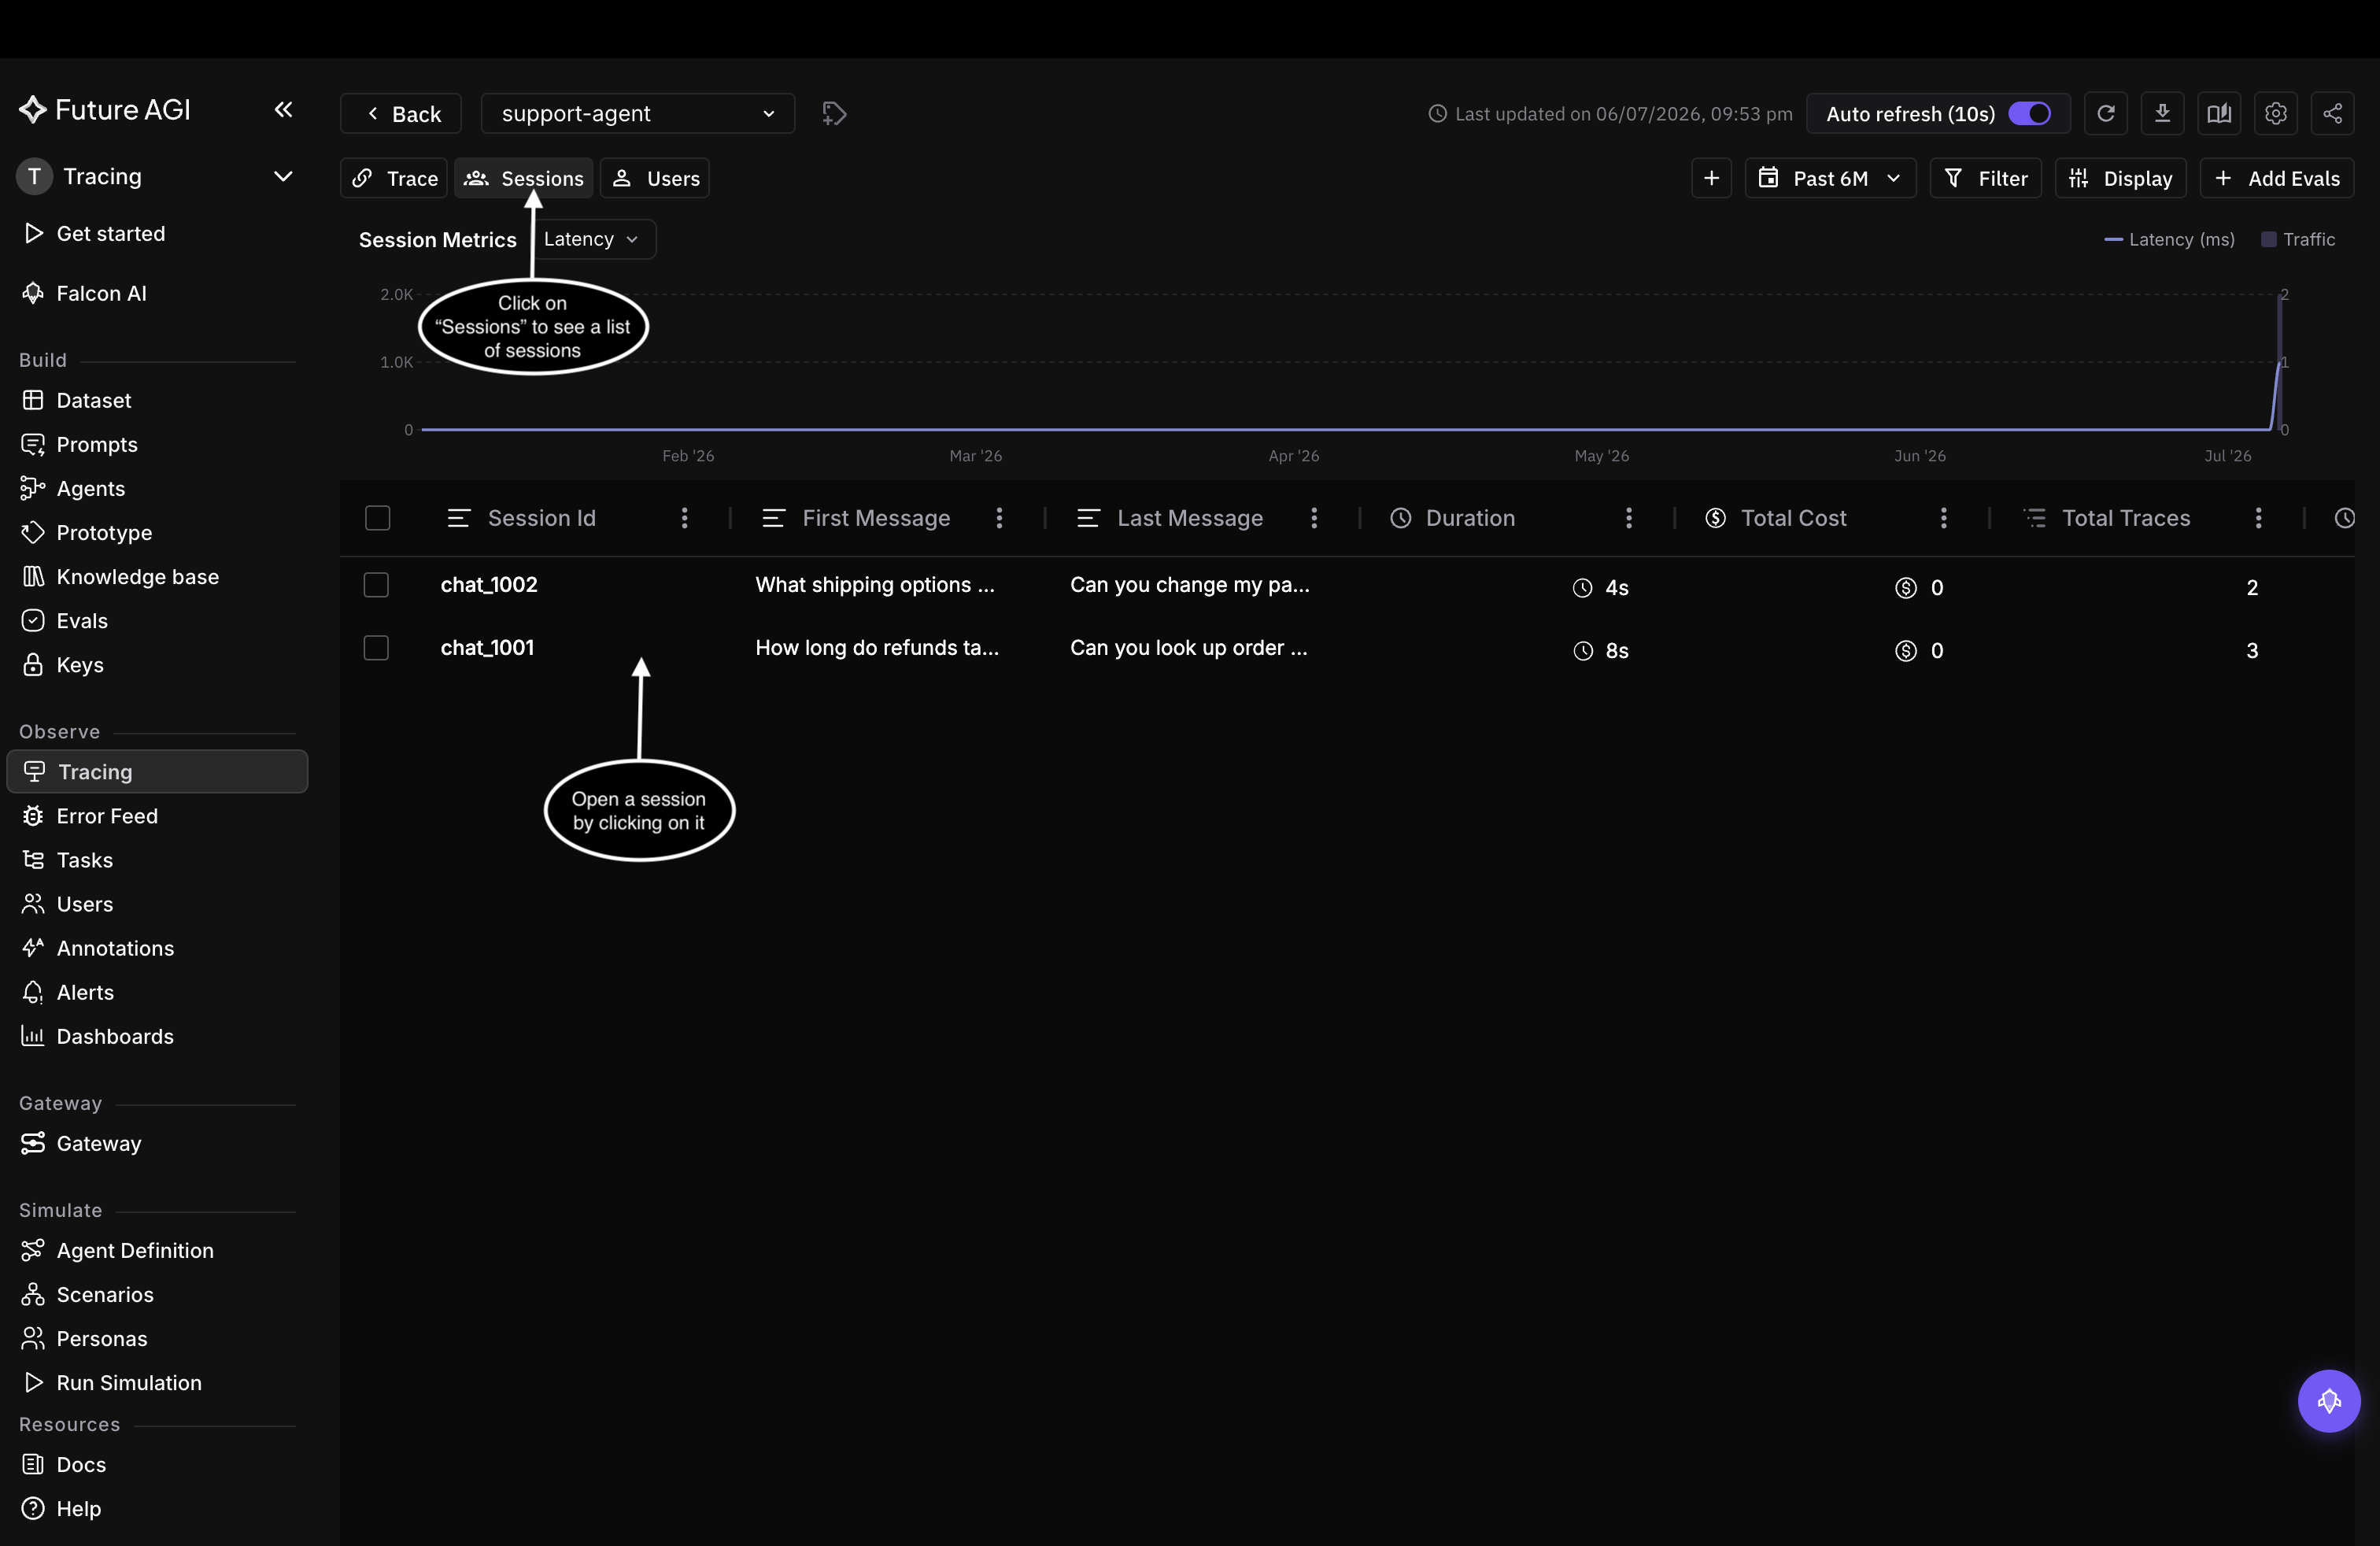Expand the Tracing workspace switcher
The height and width of the screenshot is (1546, 2380).
tap(157, 176)
